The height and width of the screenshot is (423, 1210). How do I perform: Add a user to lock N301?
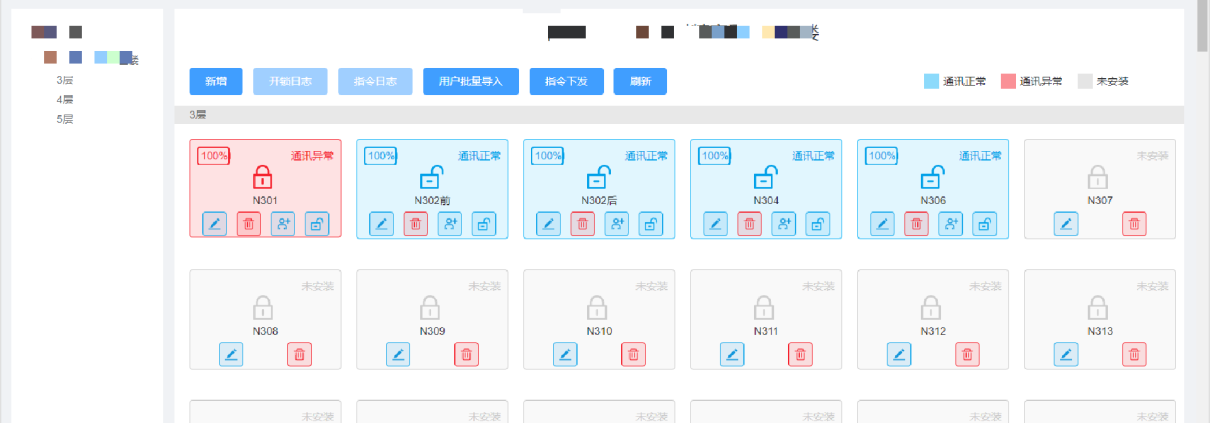point(283,224)
